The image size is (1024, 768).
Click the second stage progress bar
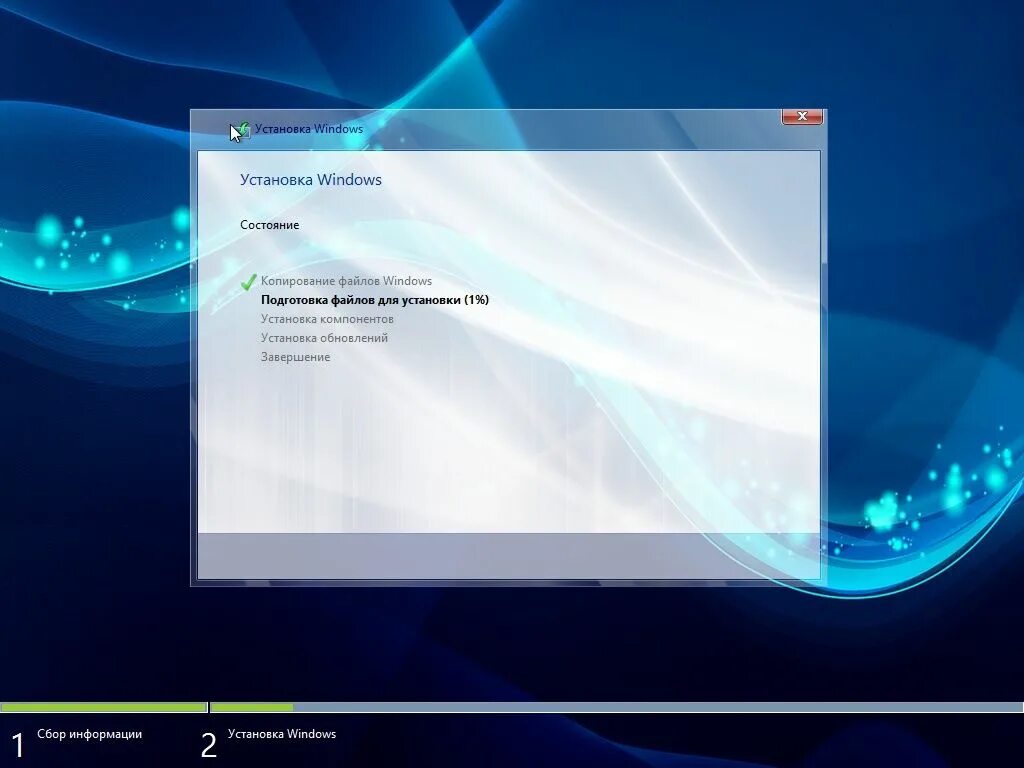616,707
